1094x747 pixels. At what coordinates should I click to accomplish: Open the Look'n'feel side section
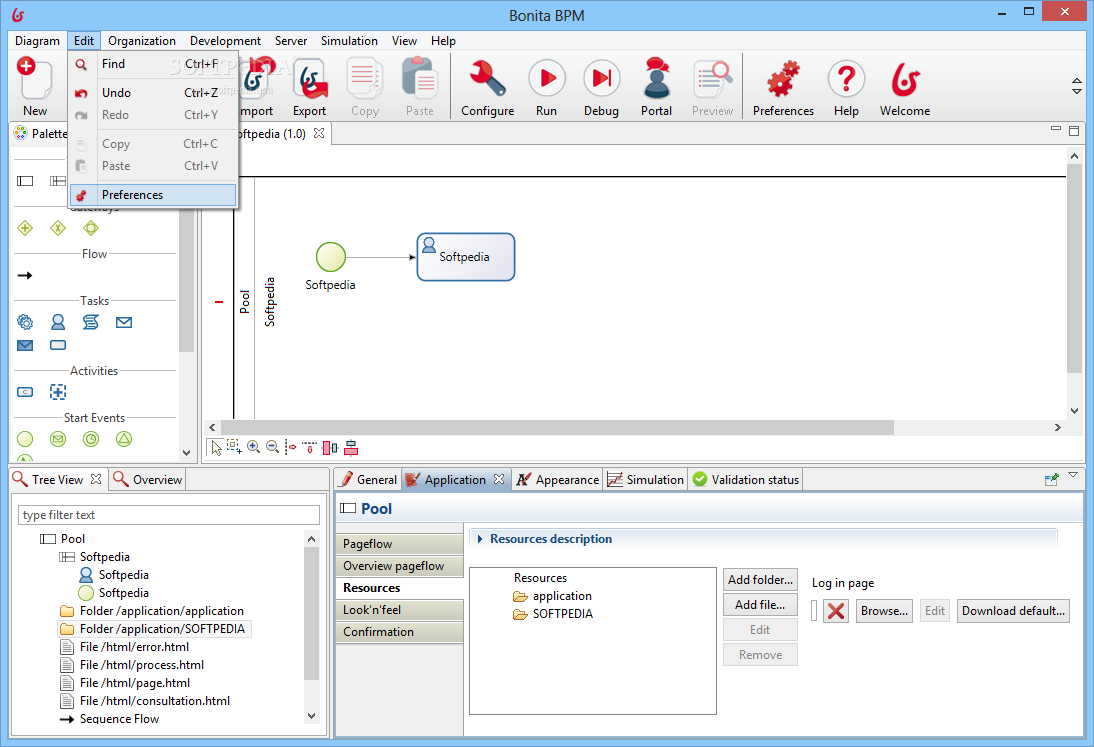coord(400,610)
